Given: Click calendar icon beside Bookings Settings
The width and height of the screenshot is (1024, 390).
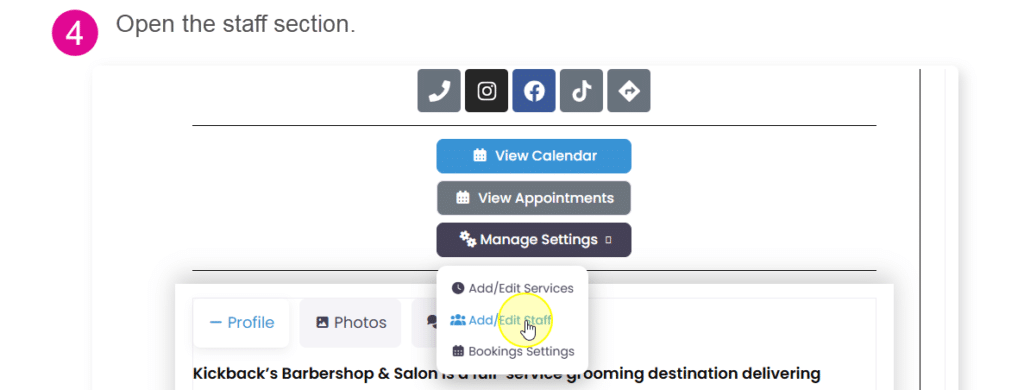Looking at the screenshot, I should click(458, 351).
